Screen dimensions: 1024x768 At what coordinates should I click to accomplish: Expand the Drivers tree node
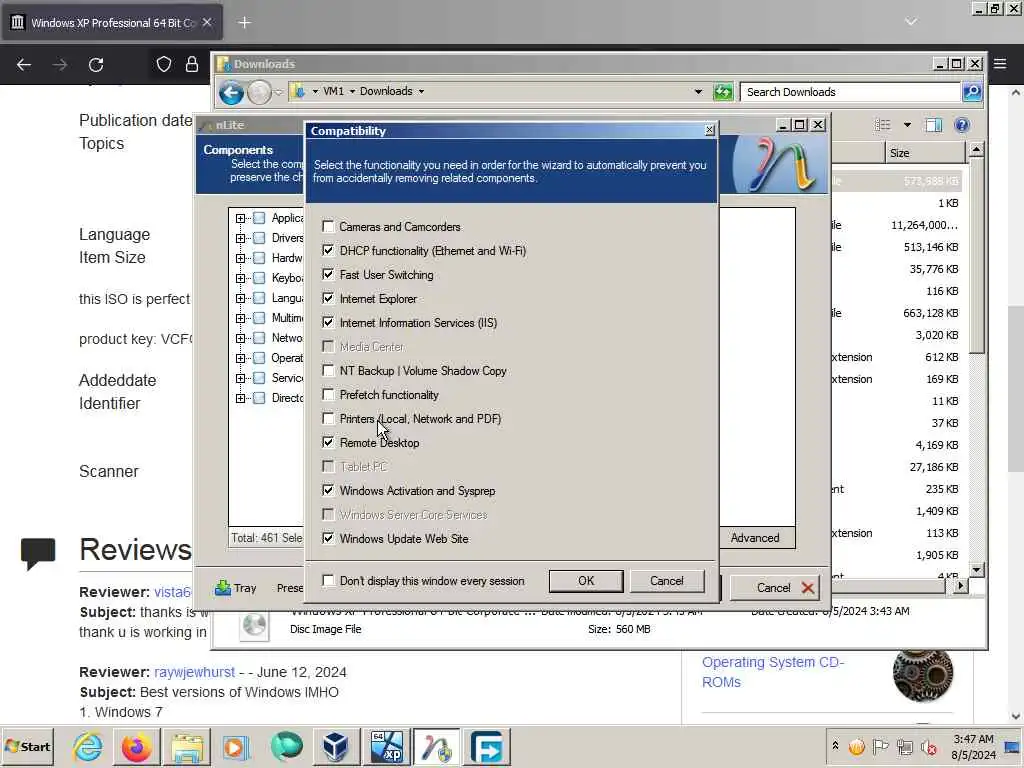240,238
